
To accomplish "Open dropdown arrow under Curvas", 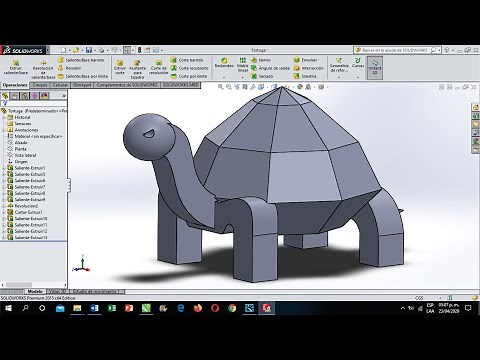I will (x=358, y=77).
